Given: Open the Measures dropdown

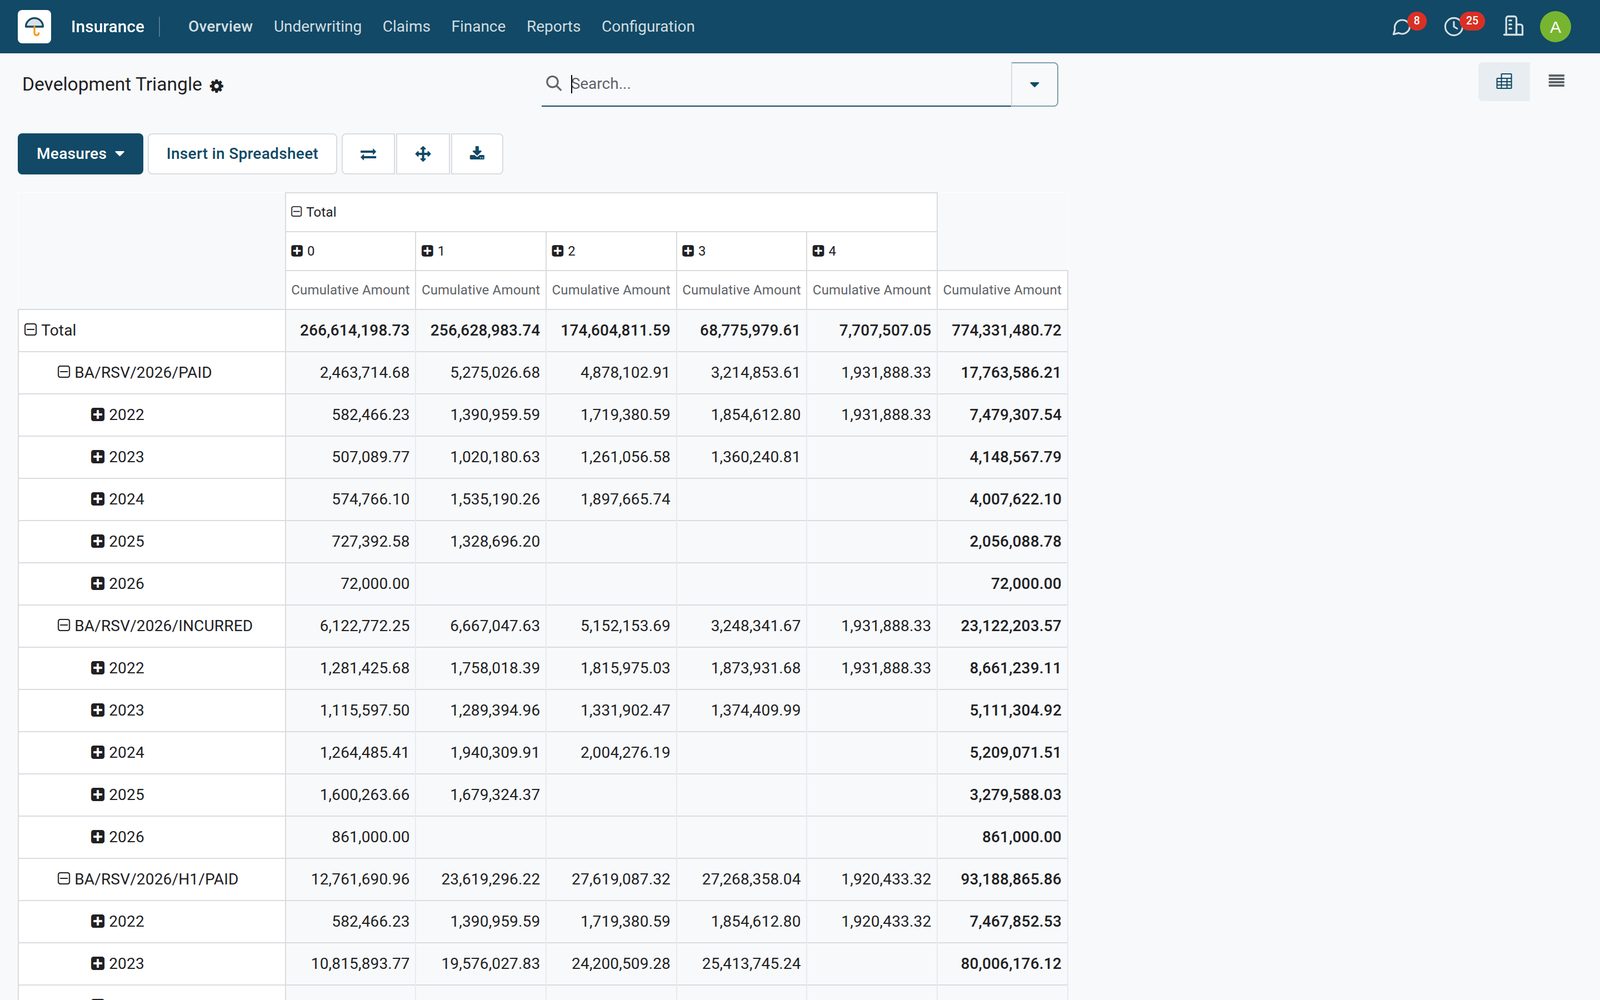Looking at the screenshot, I should tap(80, 154).
